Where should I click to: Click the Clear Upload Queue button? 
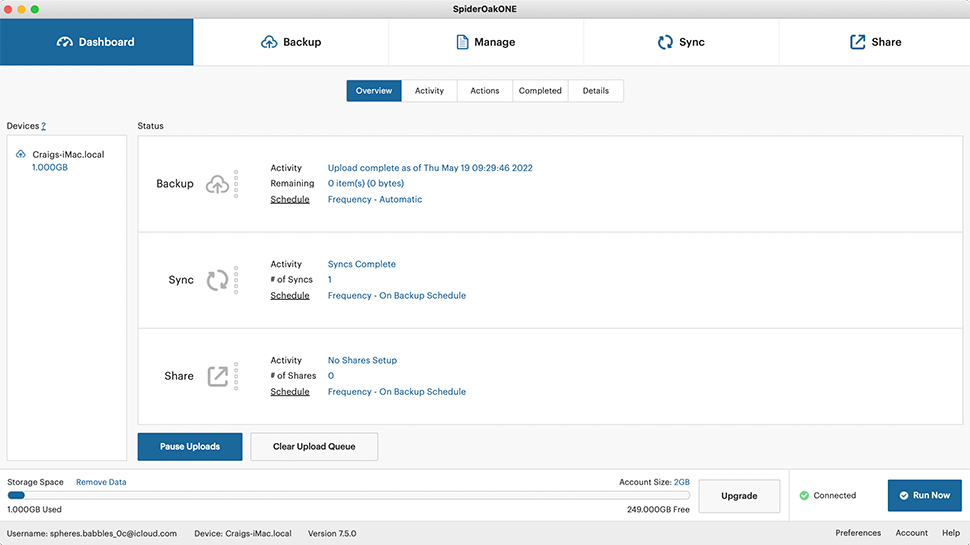[x=314, y=447]
